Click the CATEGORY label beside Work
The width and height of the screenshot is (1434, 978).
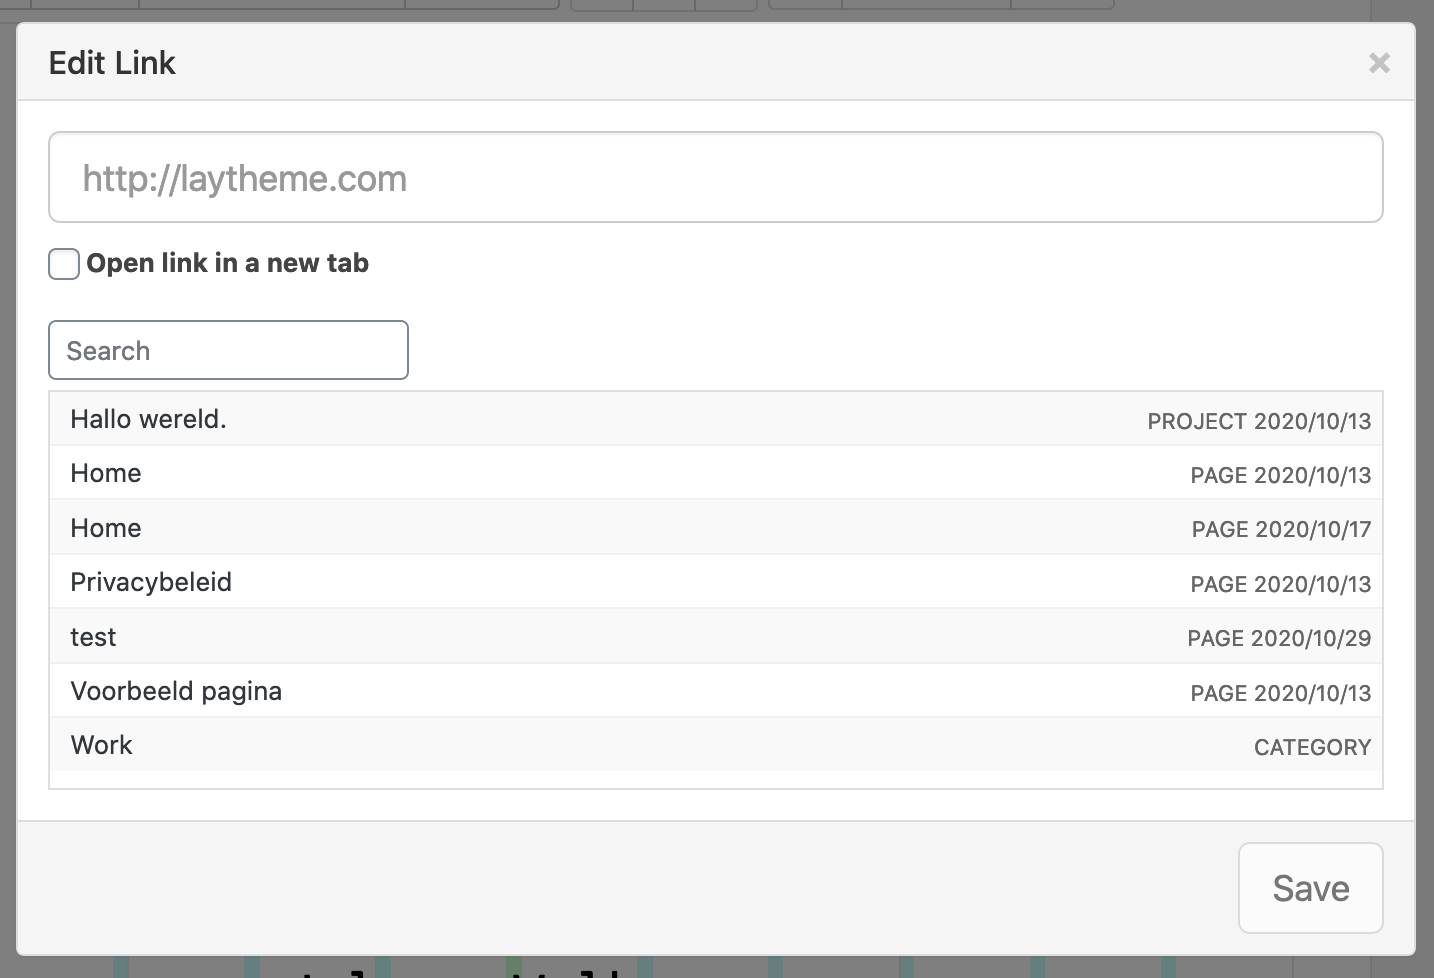[1312, 747]
